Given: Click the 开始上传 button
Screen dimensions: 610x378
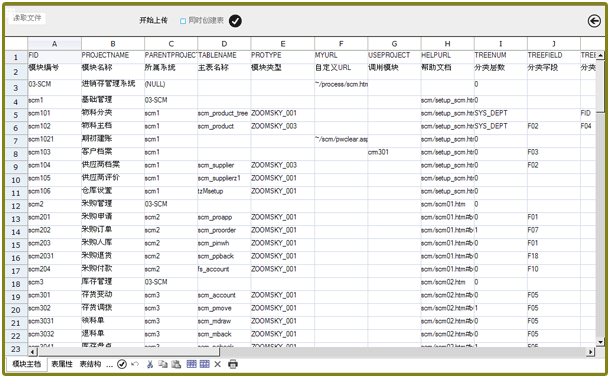Looking at the screenshot, I should (153, 20).
